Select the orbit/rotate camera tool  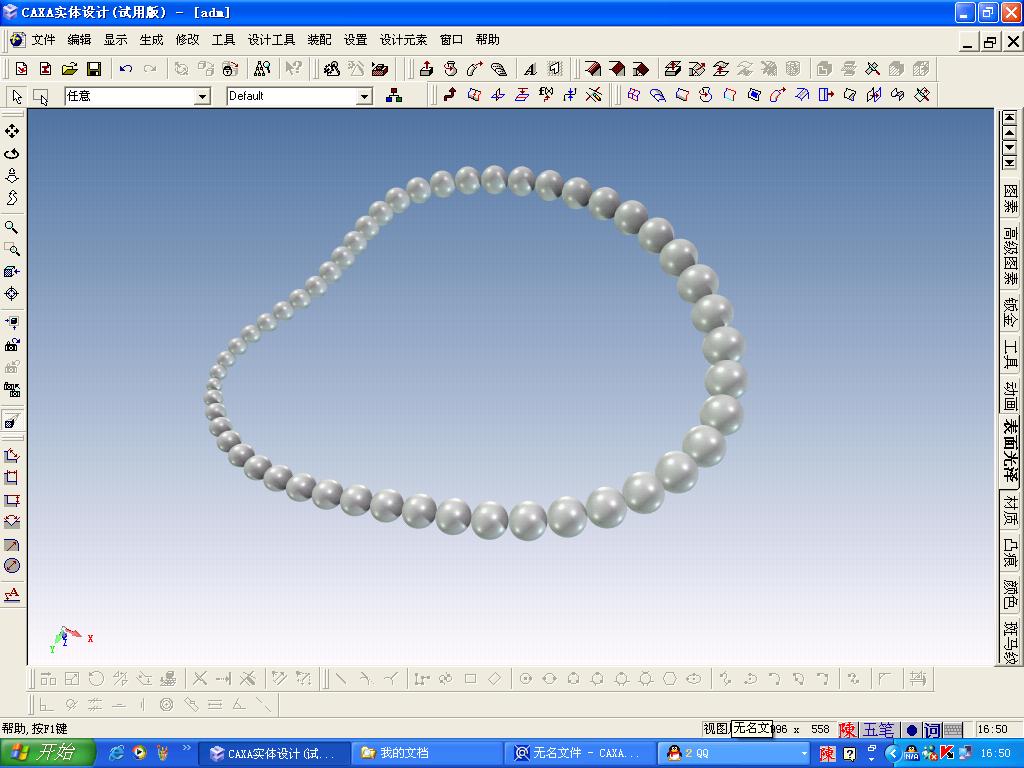point(12,153)
